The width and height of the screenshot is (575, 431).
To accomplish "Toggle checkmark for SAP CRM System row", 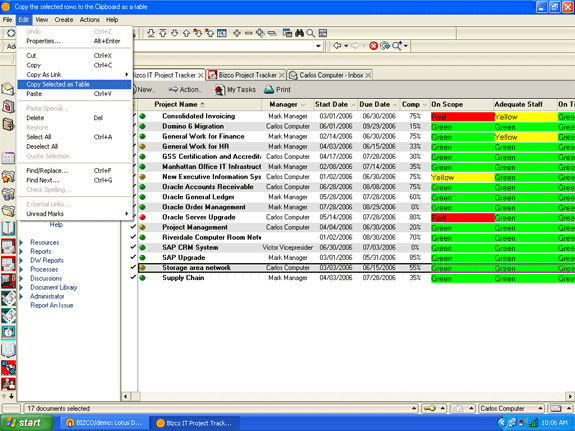I will (133, 247).
